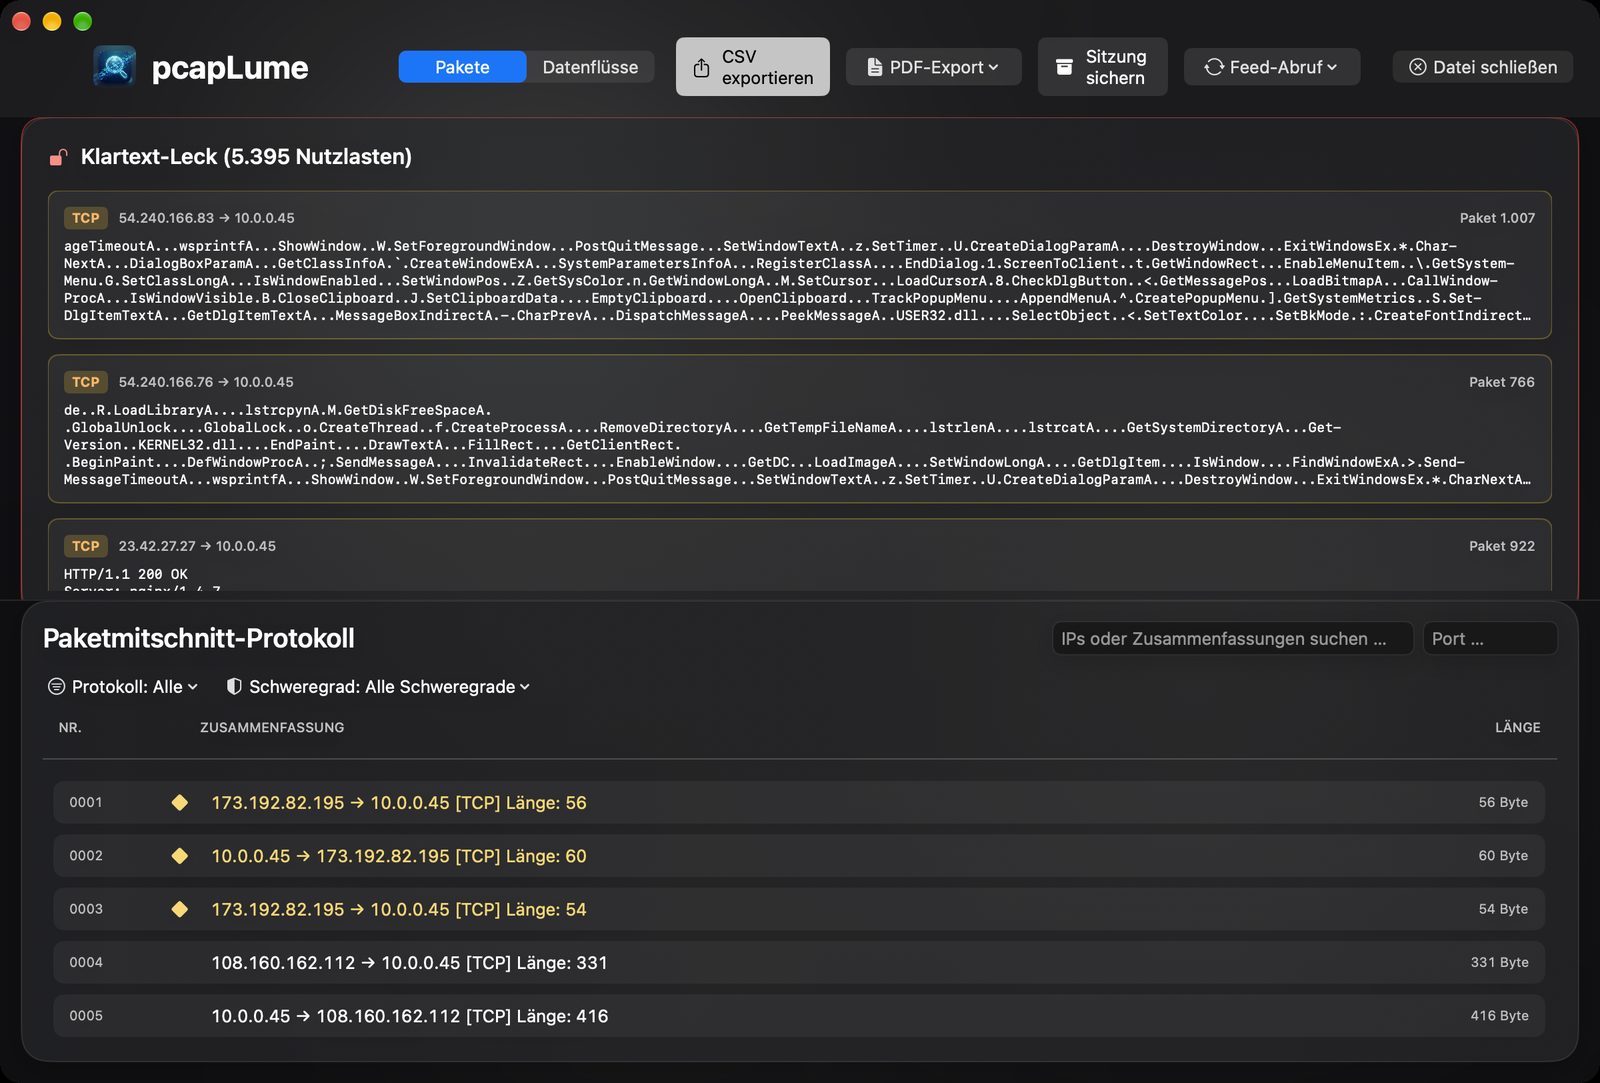Click the 23.42.27.27 → 10.0.0.45 address text
This screenshot has height=1083, width=1600.
coord(197,546)
